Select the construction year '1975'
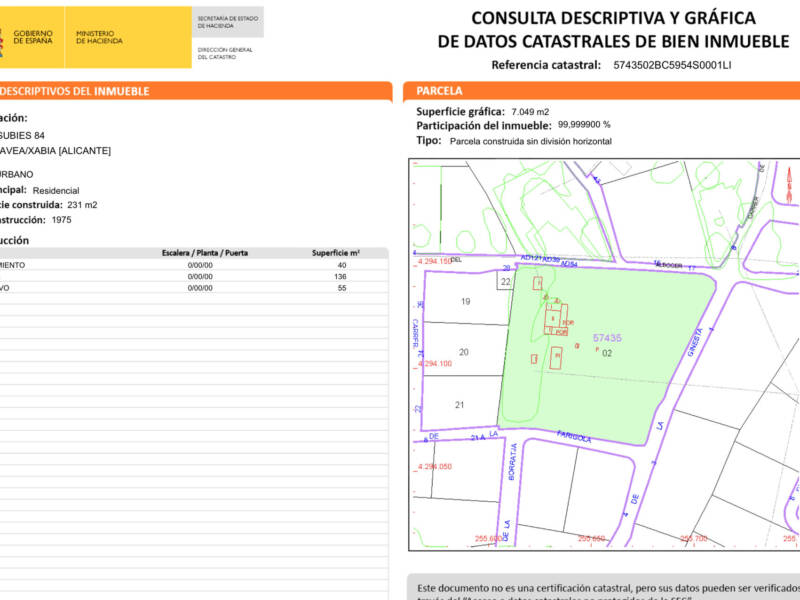Screen dimensions: 800x600 click(61, 220)
